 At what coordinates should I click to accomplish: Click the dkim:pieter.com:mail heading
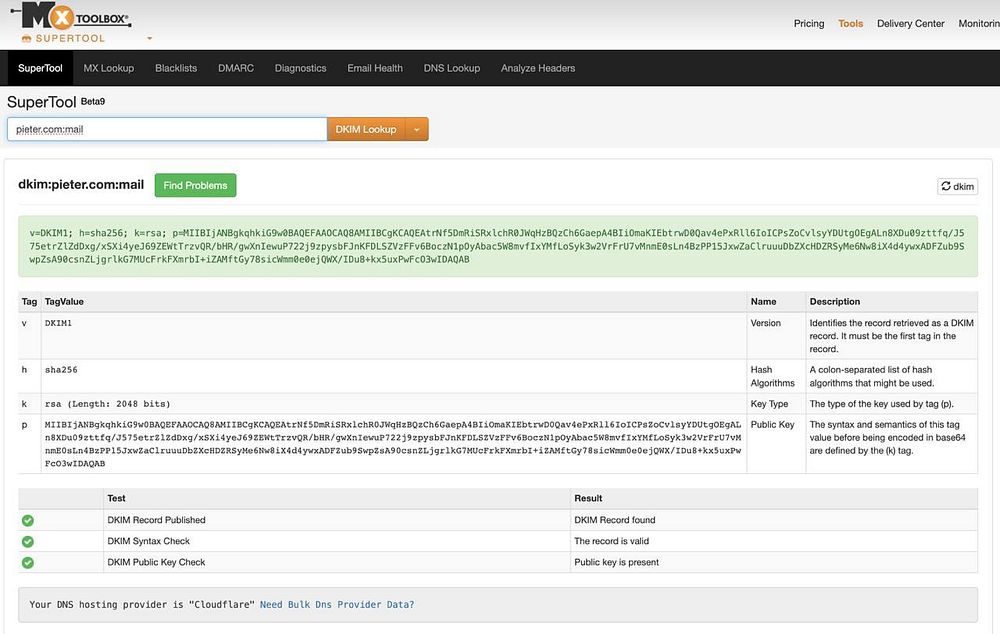click(81, 185)
